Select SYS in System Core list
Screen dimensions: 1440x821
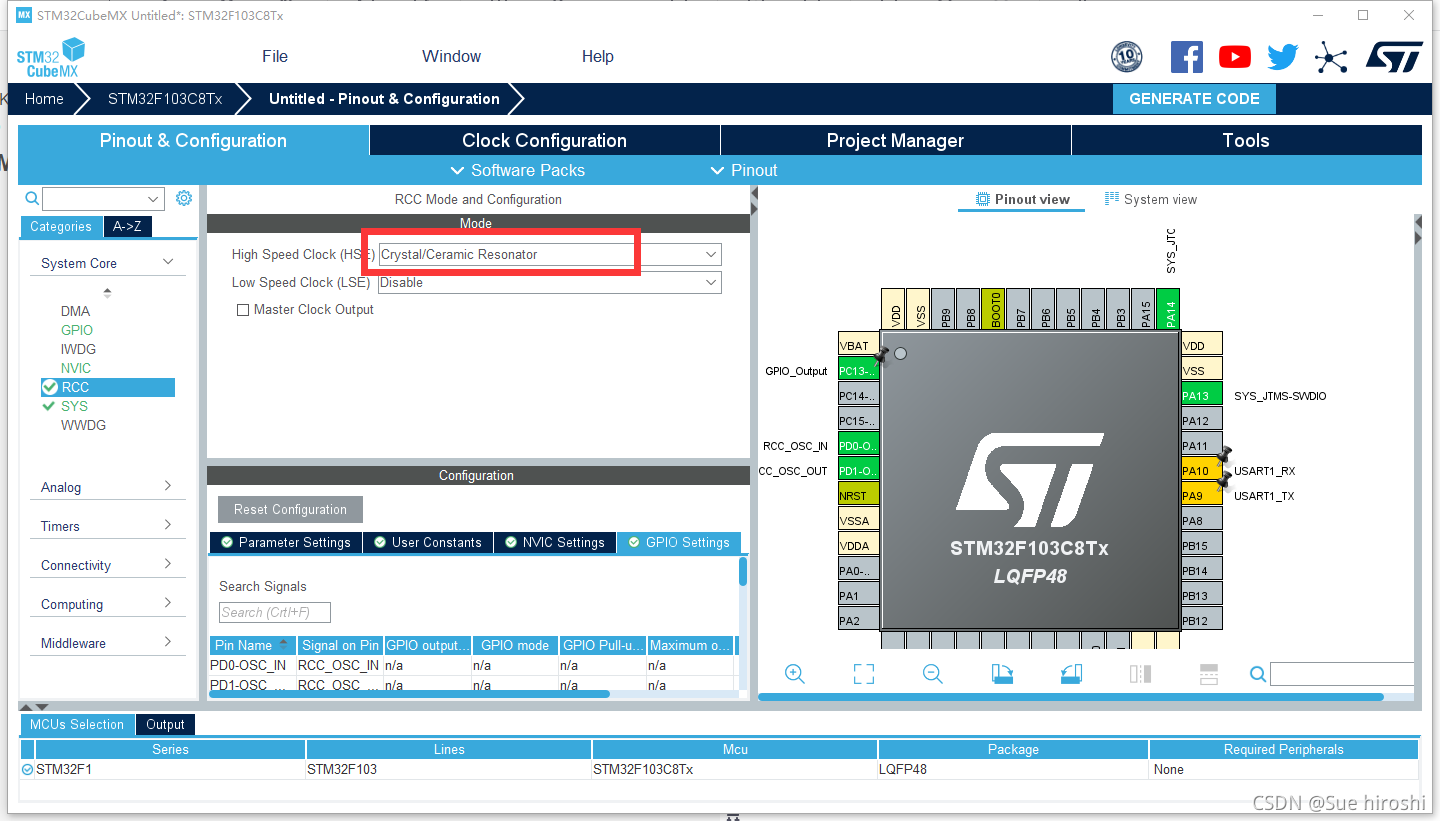point(74,406)
